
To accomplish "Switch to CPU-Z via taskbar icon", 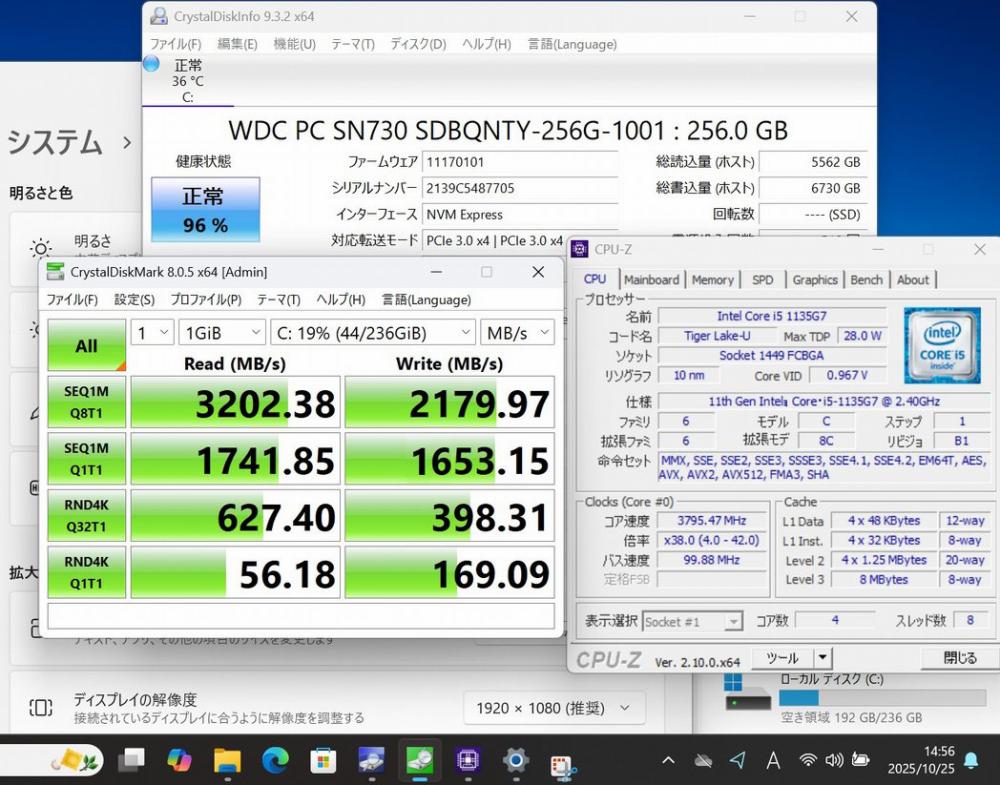I will tap(467, 760).
